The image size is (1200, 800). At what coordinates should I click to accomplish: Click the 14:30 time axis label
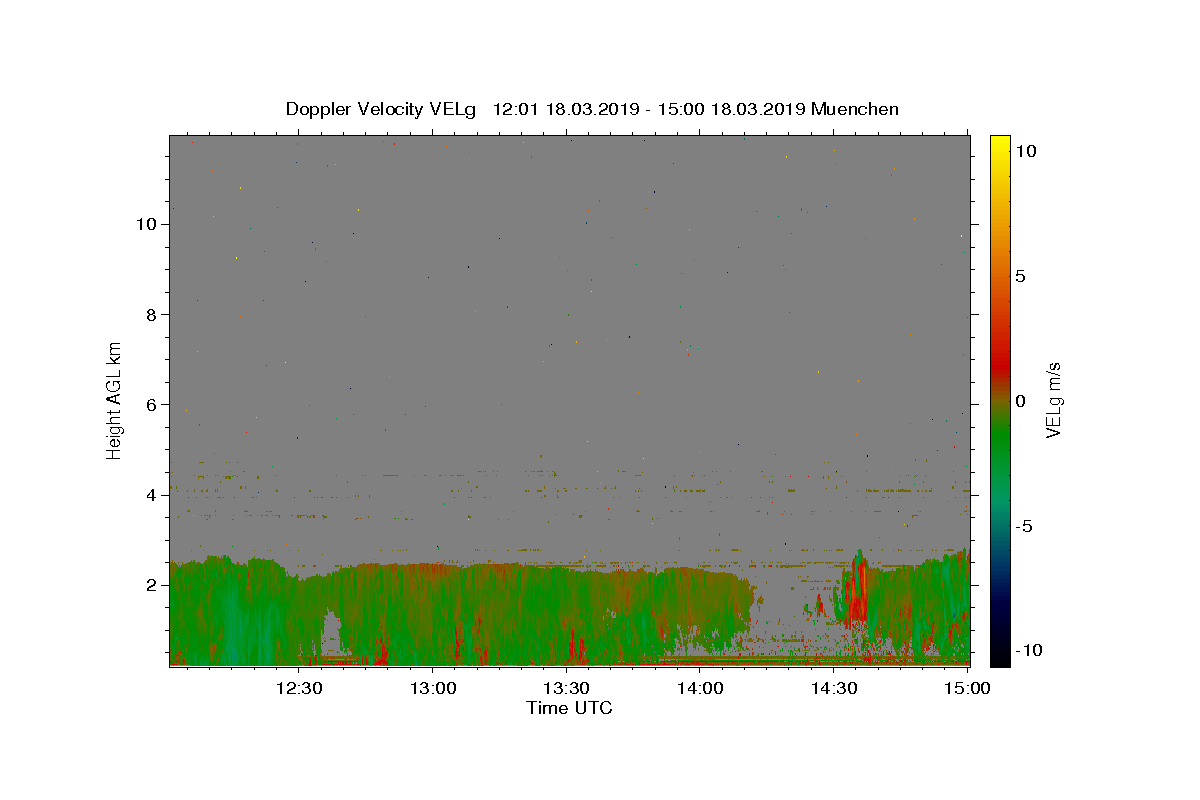click(x=834, y=688)
